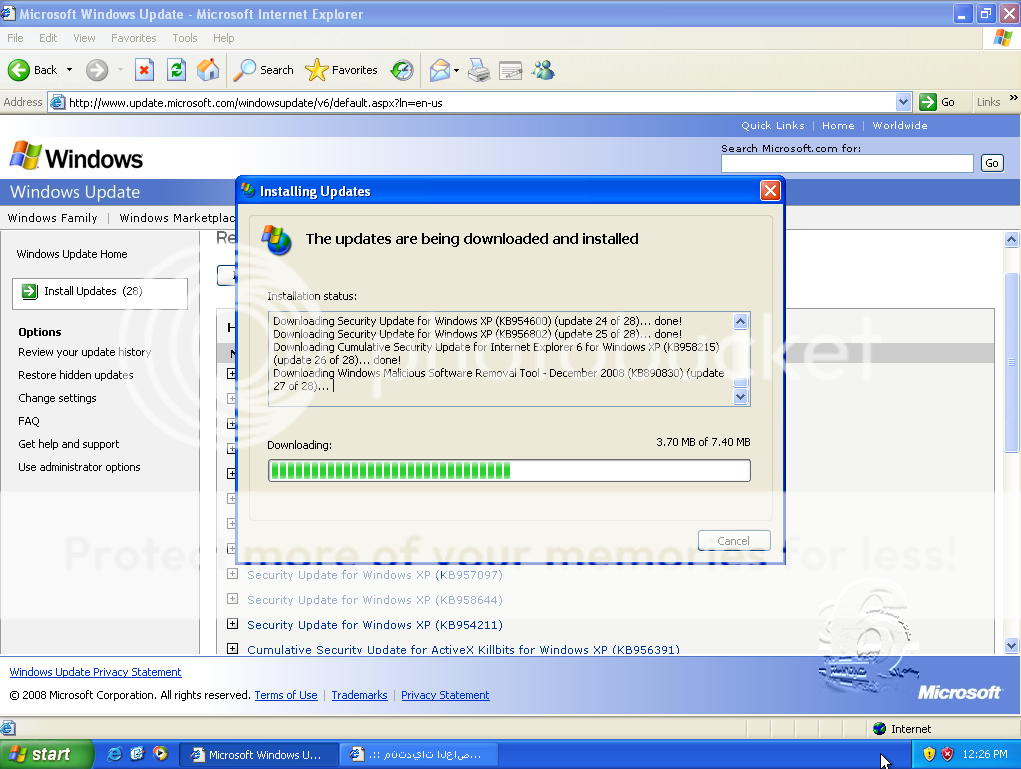Image resolution: width=1021 pixels, height=769 pixels.
Task: Open the Favorites menu
Action: (x=133, y=38)
